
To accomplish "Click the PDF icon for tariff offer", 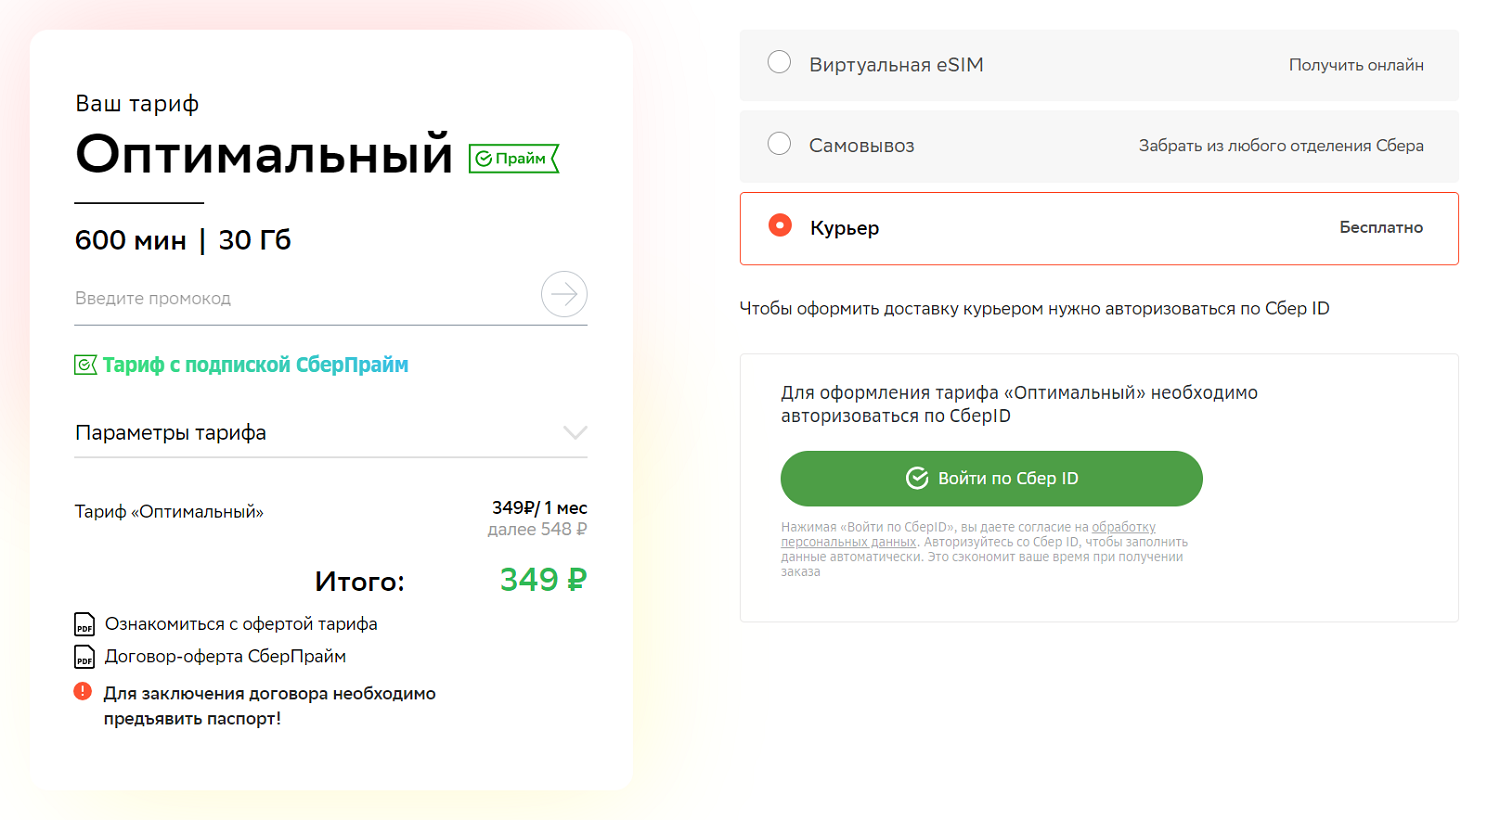I will 85,625.
